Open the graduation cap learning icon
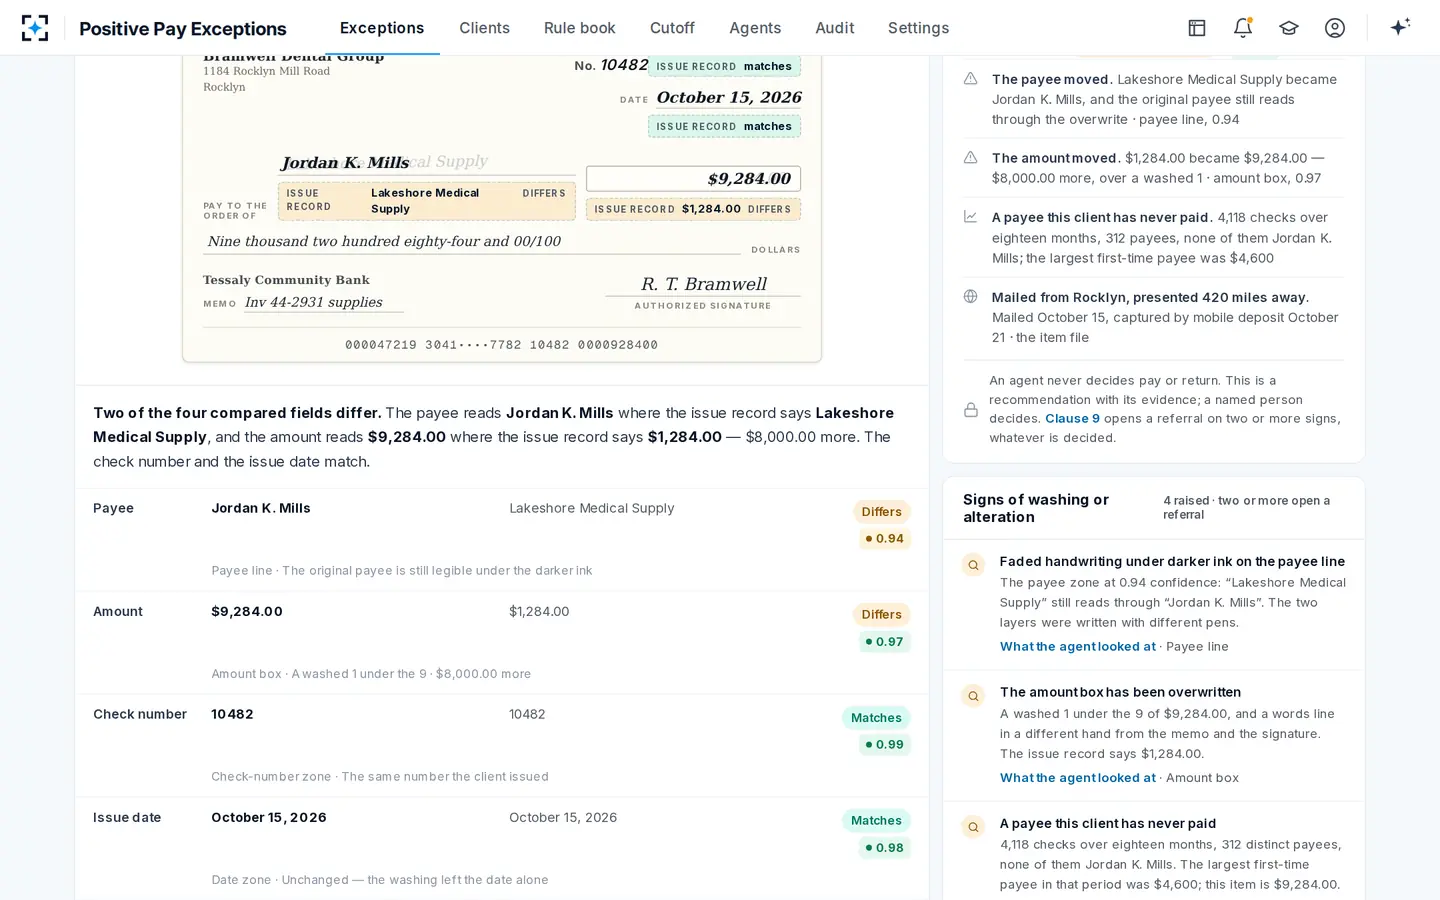This screenshot has width=1440, height=900. point(1289,28)
